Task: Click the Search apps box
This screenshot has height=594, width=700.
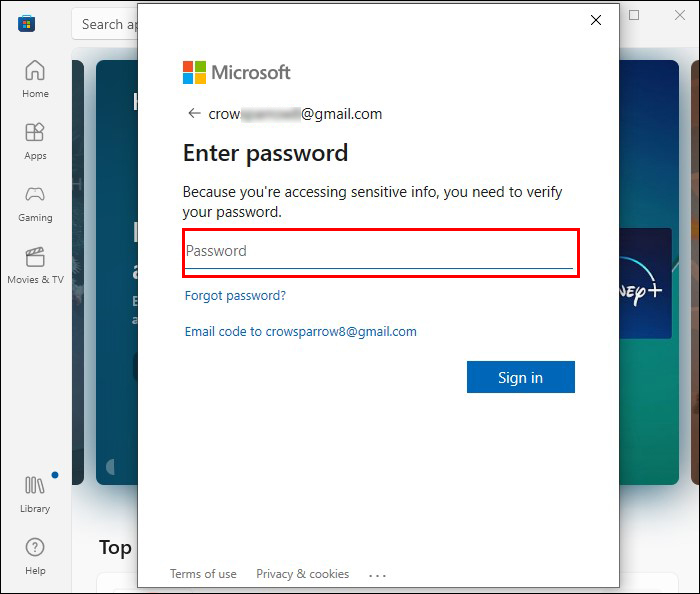Action: coord(103,24)
